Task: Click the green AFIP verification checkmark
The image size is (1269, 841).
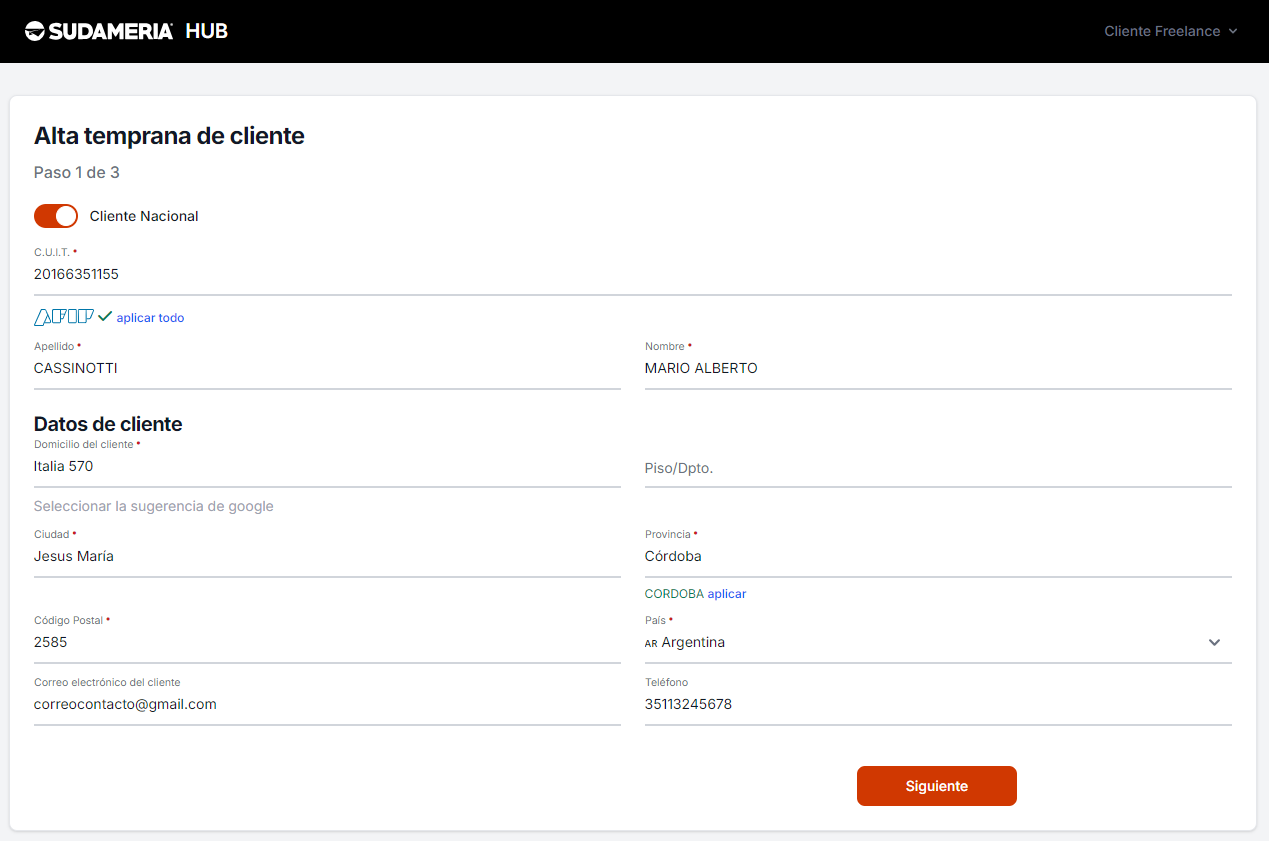Action: [105, 317]
